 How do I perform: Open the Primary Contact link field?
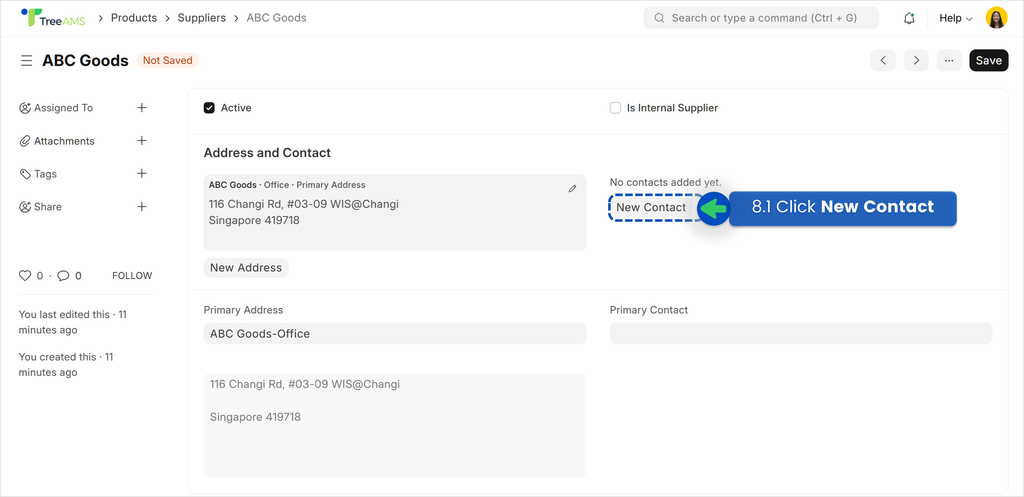[801, 333]
